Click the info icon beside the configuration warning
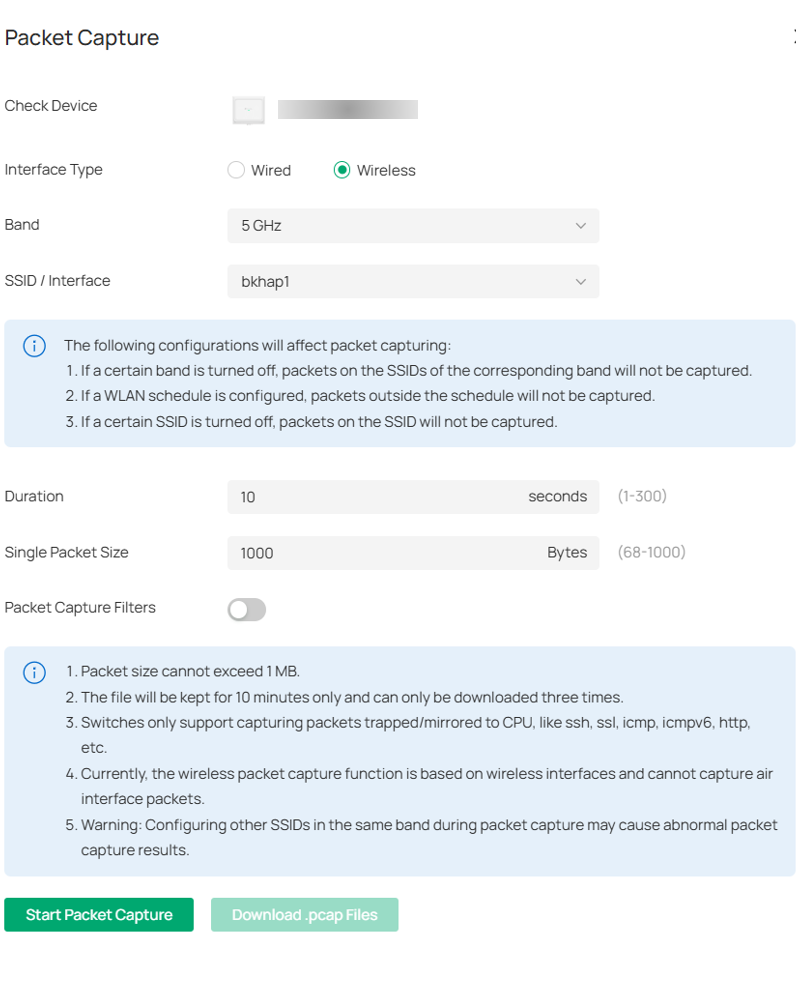 [34, 345]
